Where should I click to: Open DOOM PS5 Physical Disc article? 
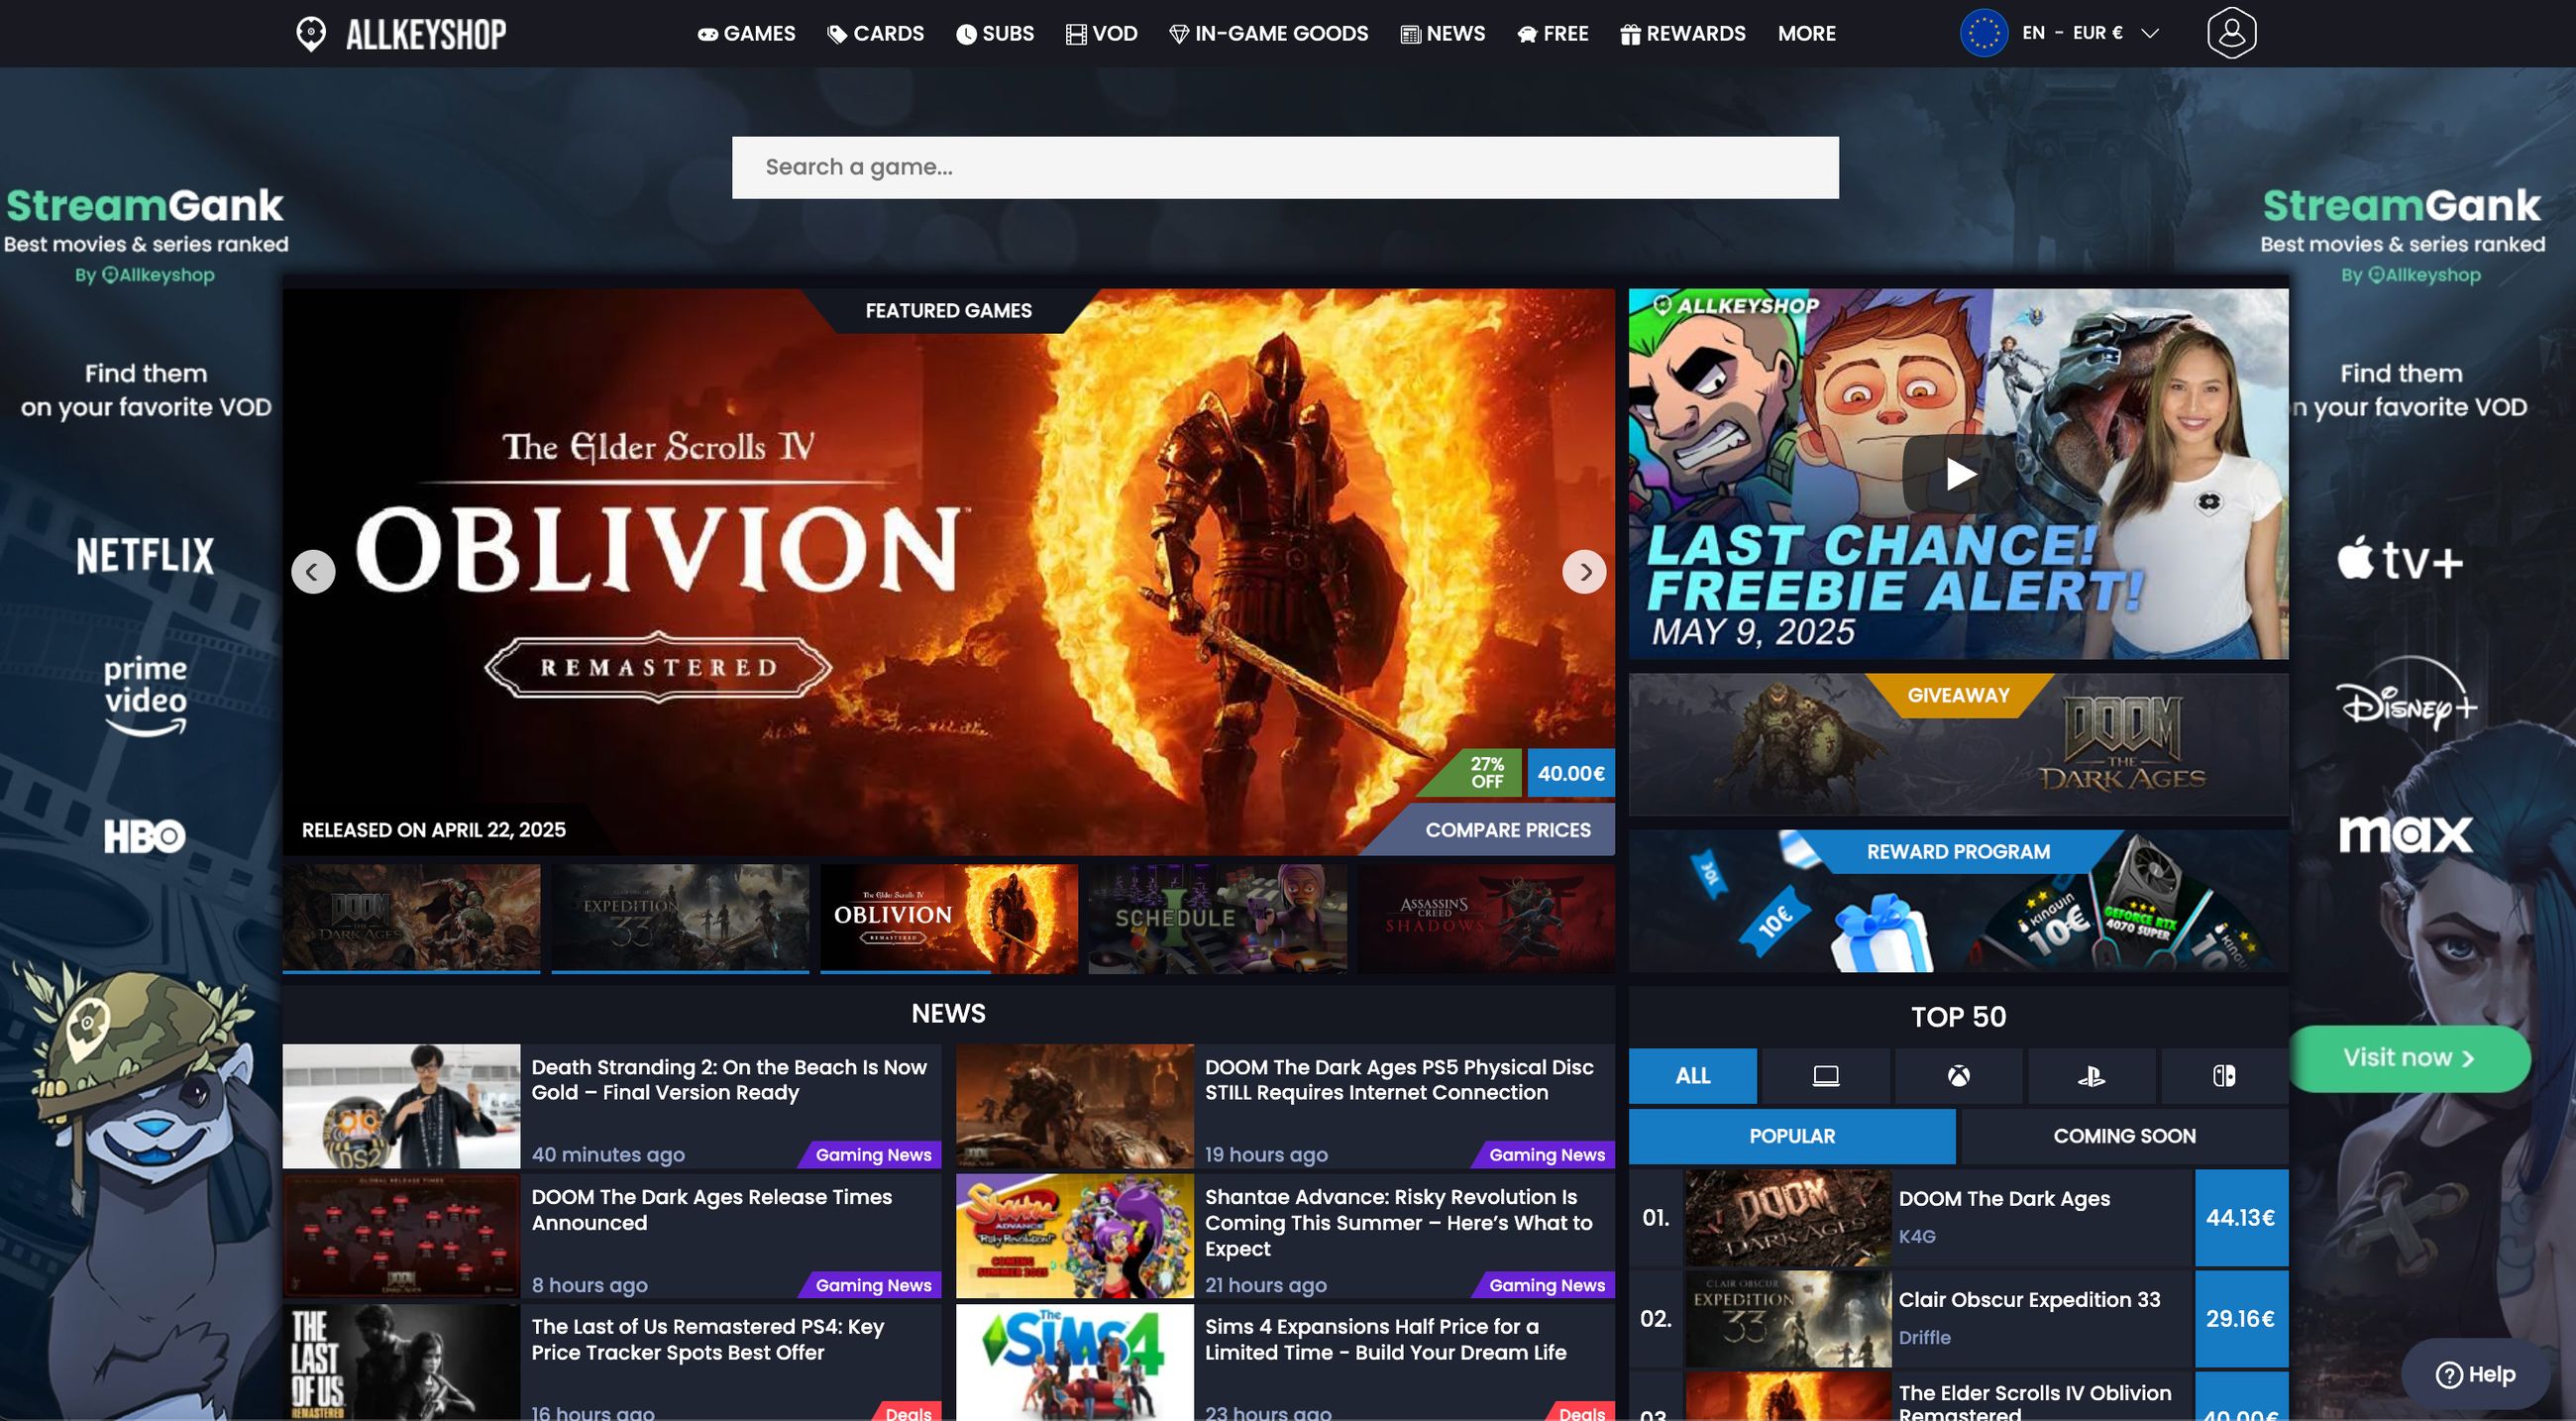[x=1399, y=1080]
